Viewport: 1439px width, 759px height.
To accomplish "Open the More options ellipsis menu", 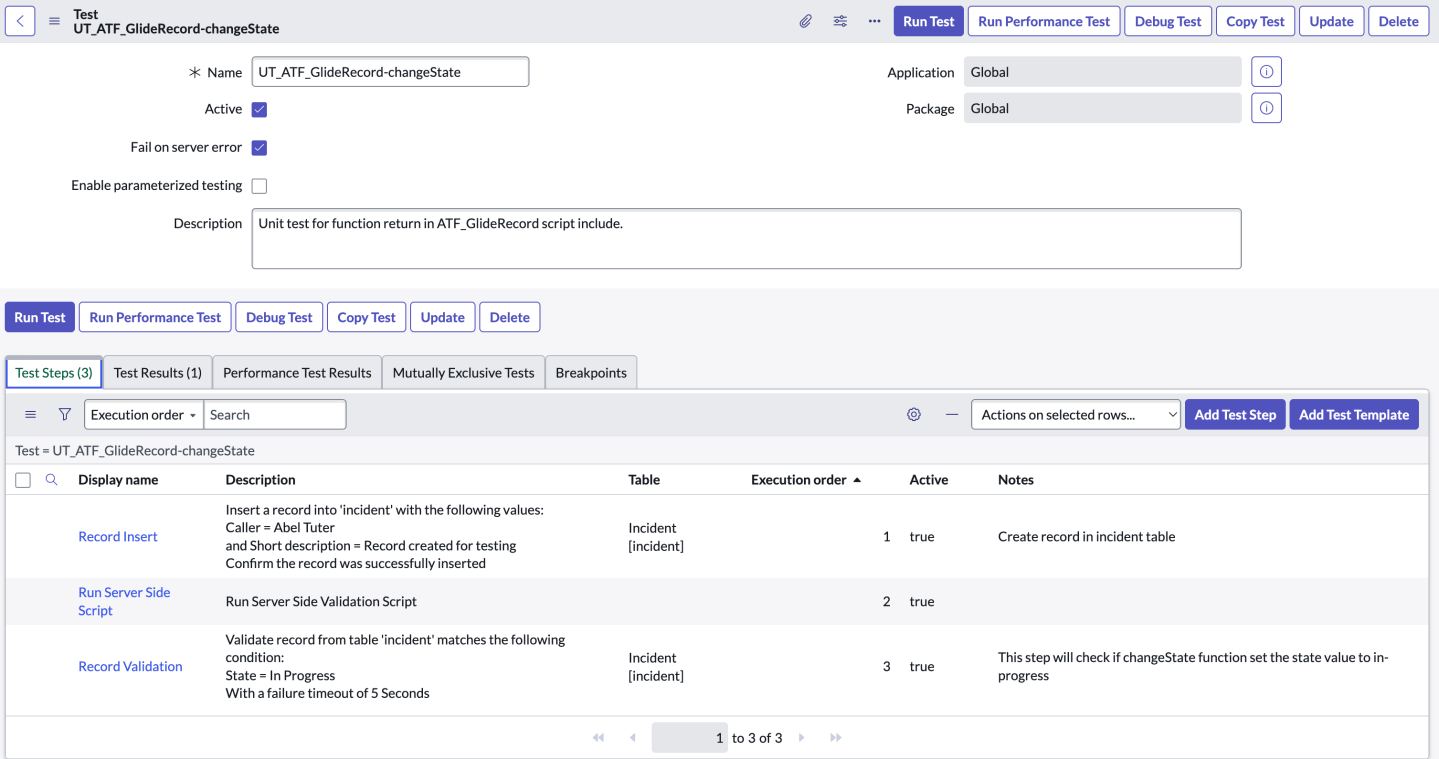I will 873,20.
